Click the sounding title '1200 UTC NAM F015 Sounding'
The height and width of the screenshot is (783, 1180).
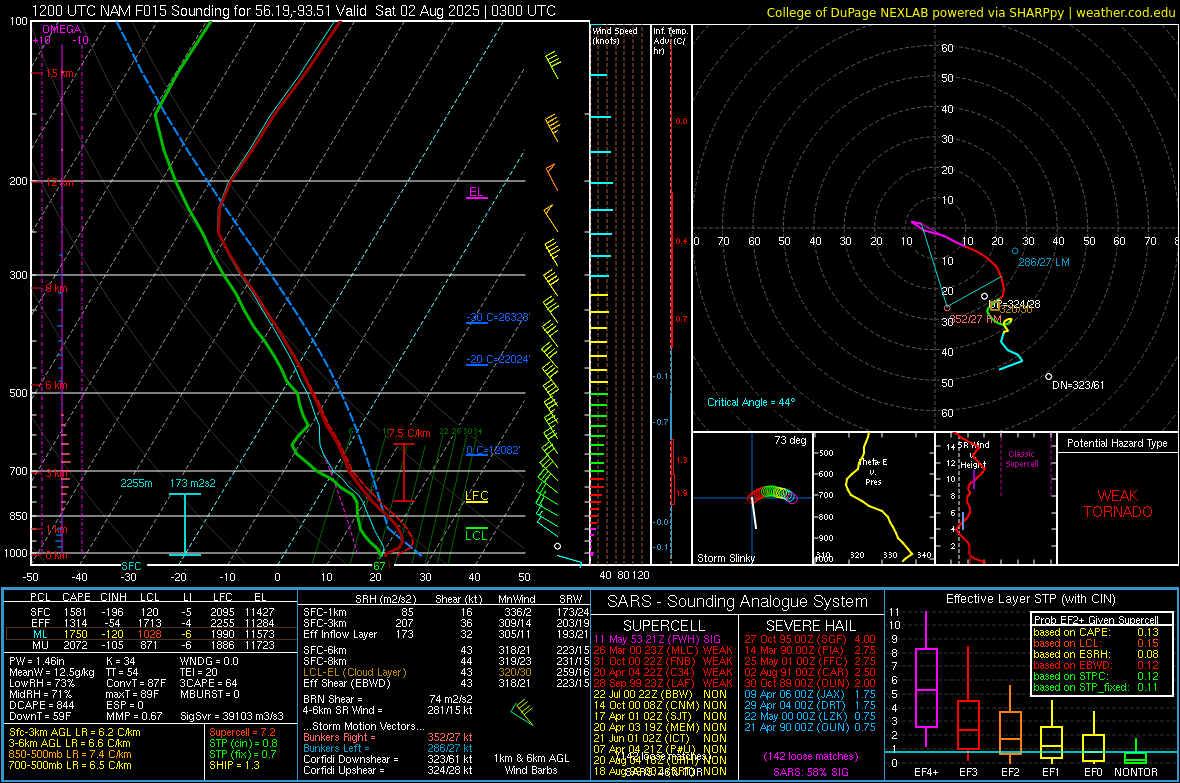pos(130,11)
